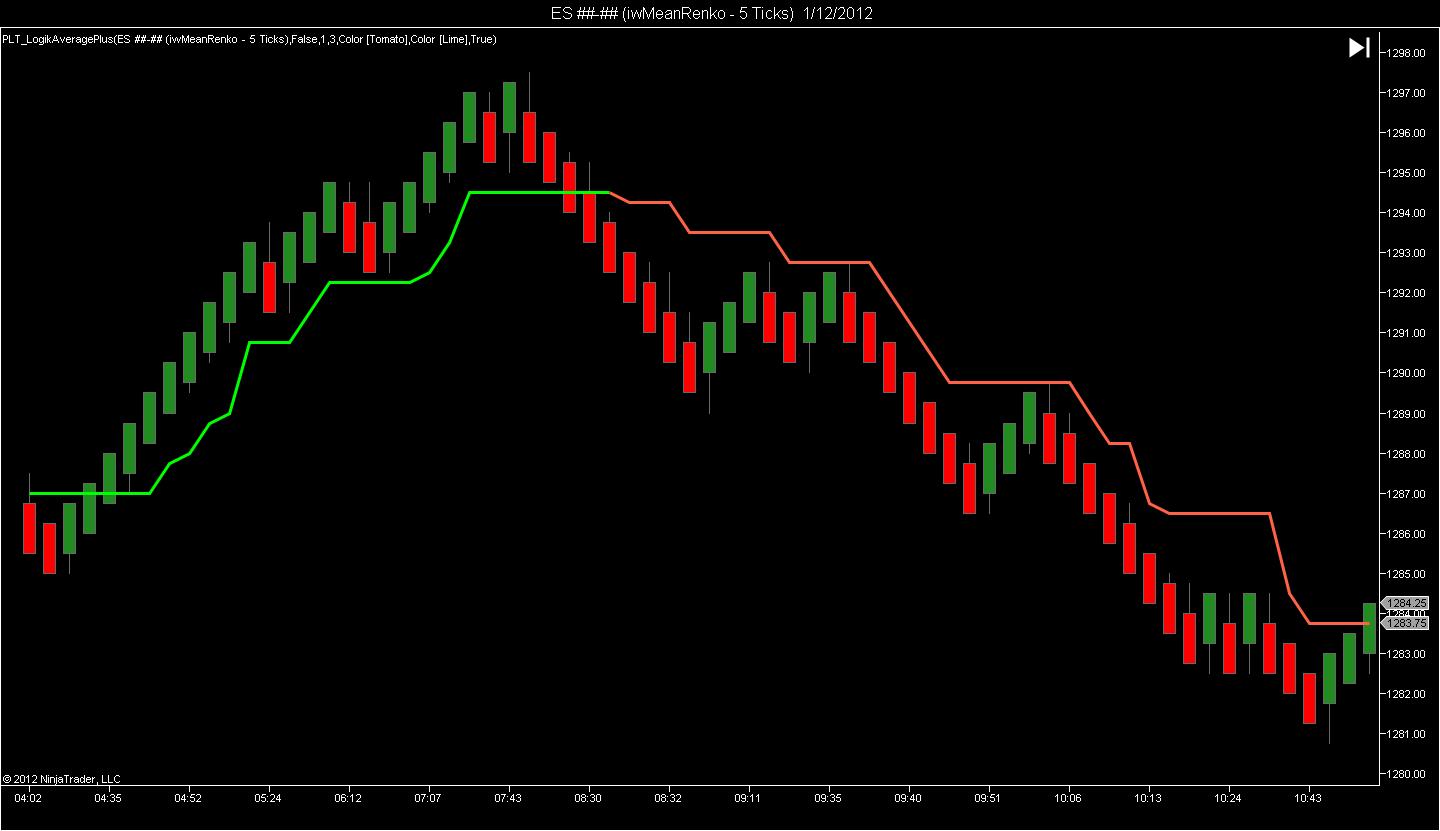This screenshot has height=831, width=1440.
Task: Select the first red candle at far left
Action: (x=29, y=528)
